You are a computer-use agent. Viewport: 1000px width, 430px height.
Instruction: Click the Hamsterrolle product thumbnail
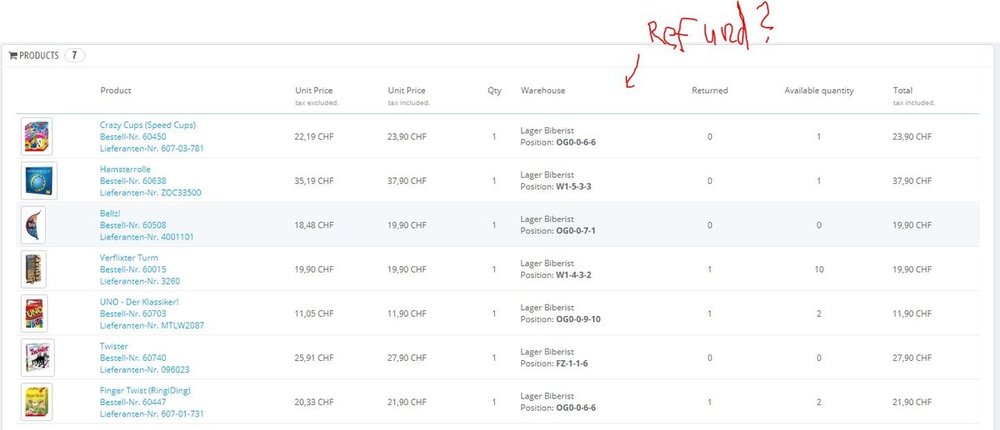[x=37, y=180]
